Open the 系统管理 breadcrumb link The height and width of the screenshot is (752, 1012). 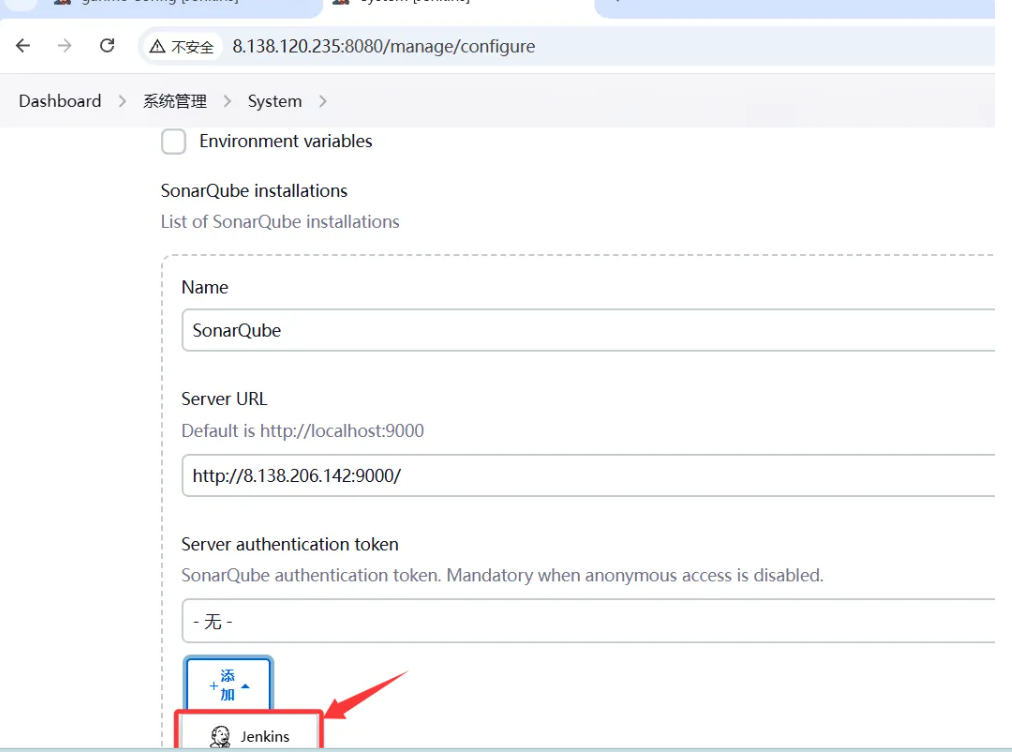tap(175, 101)
